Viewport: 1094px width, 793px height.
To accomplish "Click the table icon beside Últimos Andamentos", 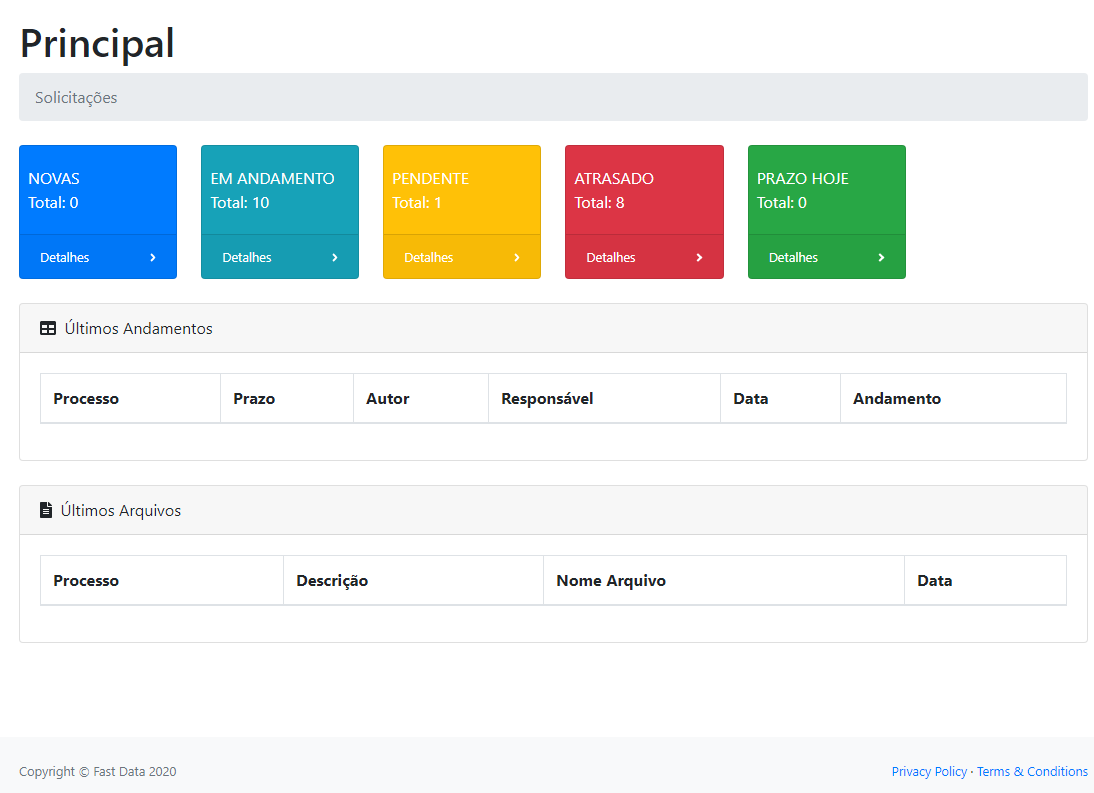I will coord(48,328).
